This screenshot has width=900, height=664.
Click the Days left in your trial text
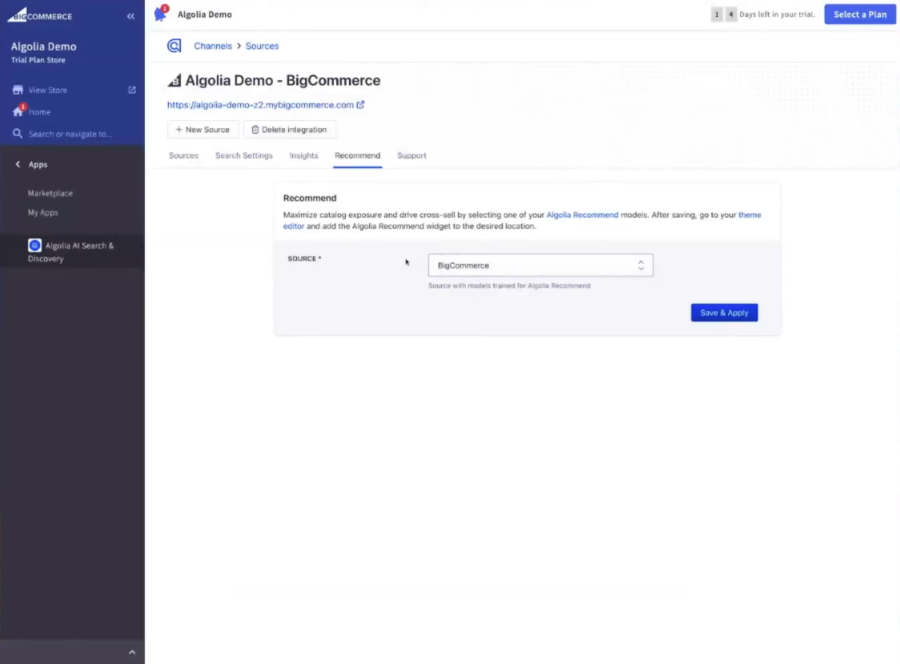(x=777, y=14)
